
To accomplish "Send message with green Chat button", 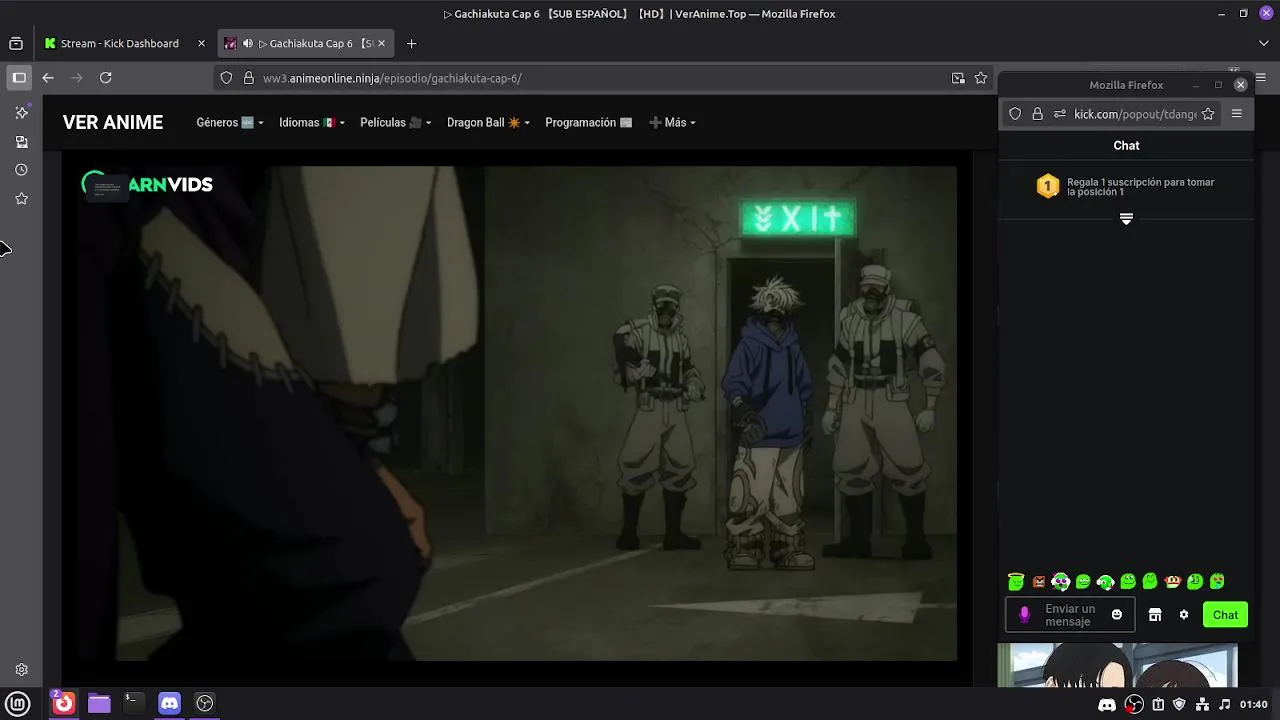I will [1225, 615].
